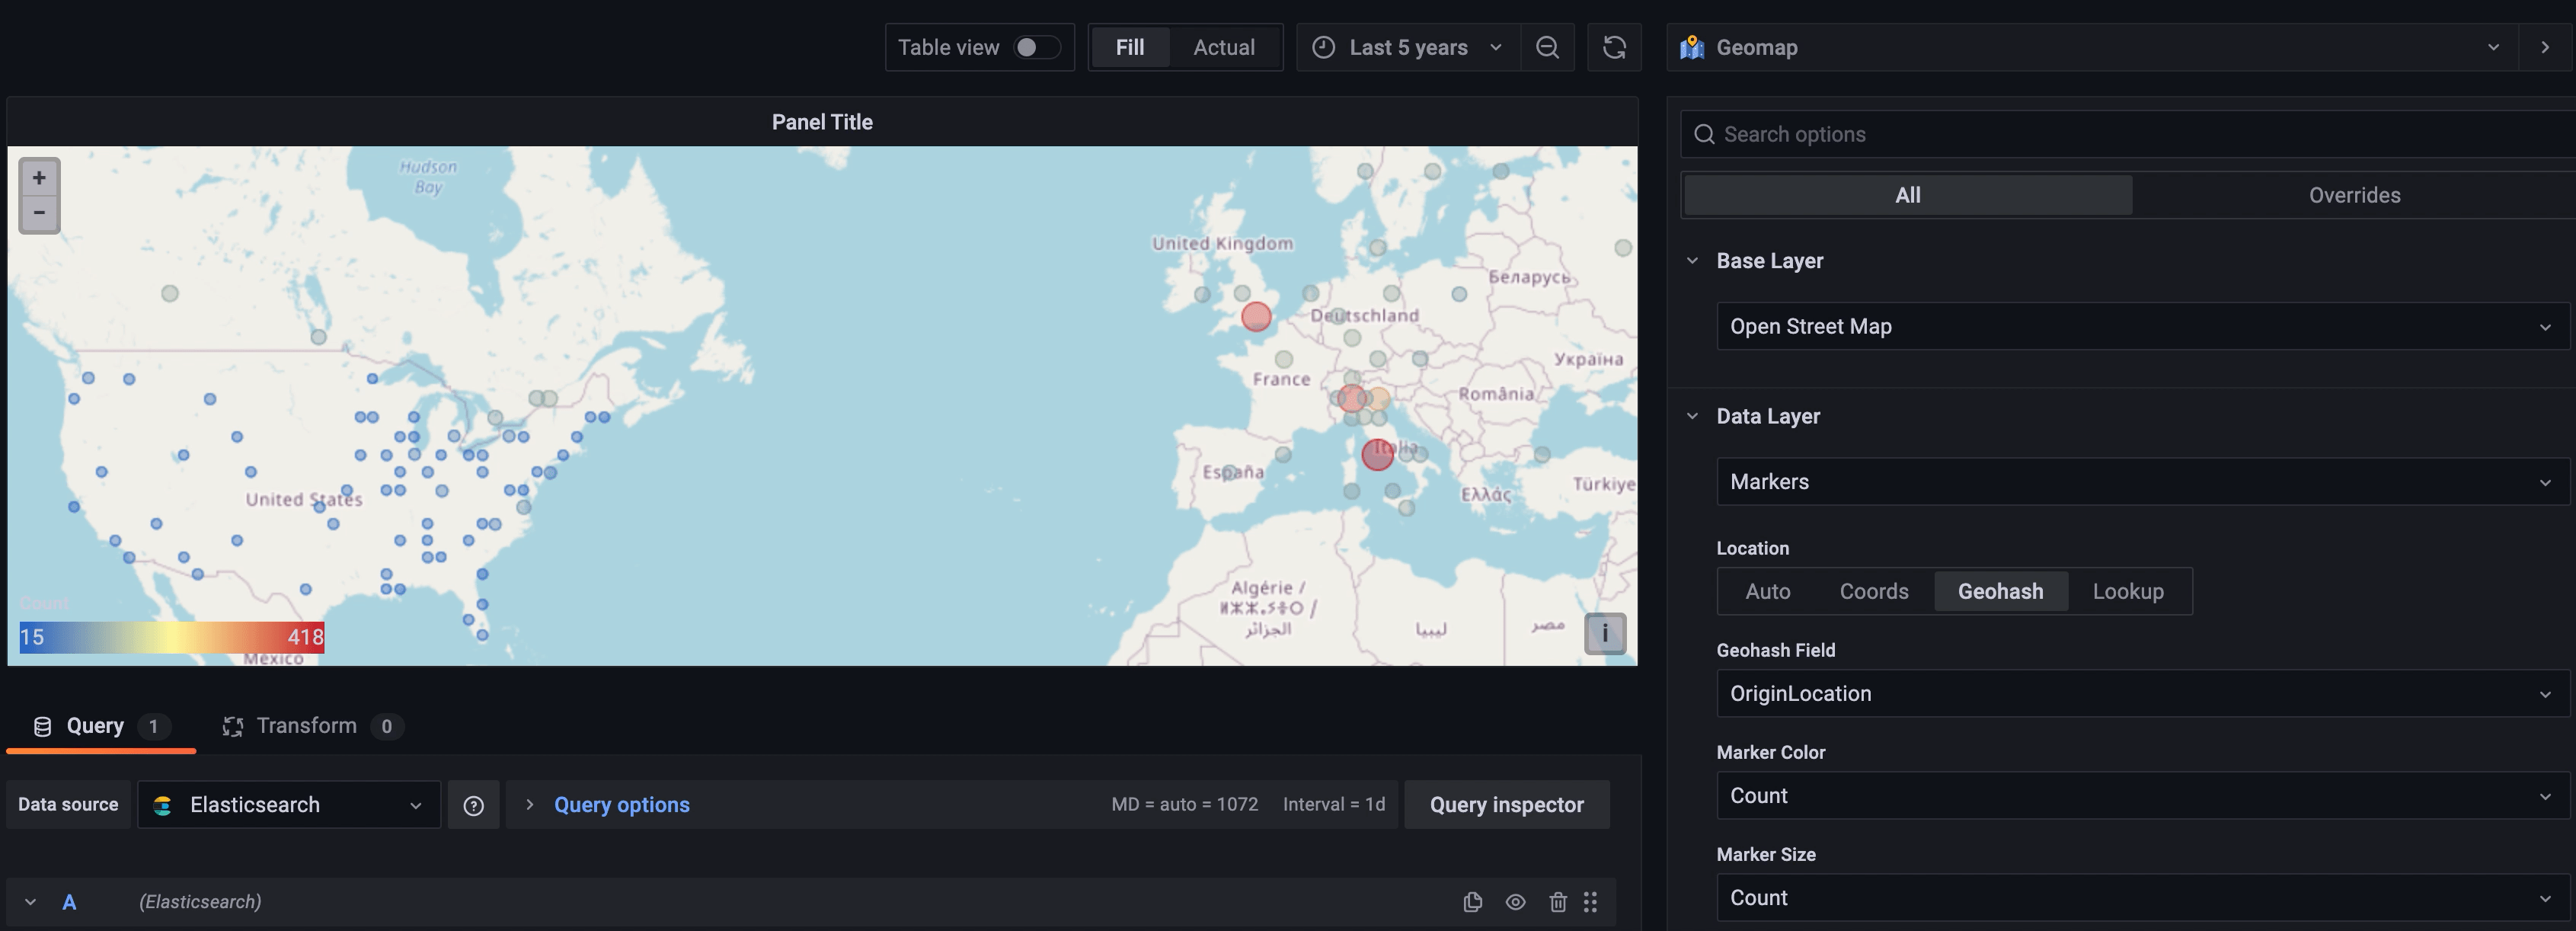Open the map attribution info button
This screenshot has width=2576, height=931.
(x=1604, y=633)
